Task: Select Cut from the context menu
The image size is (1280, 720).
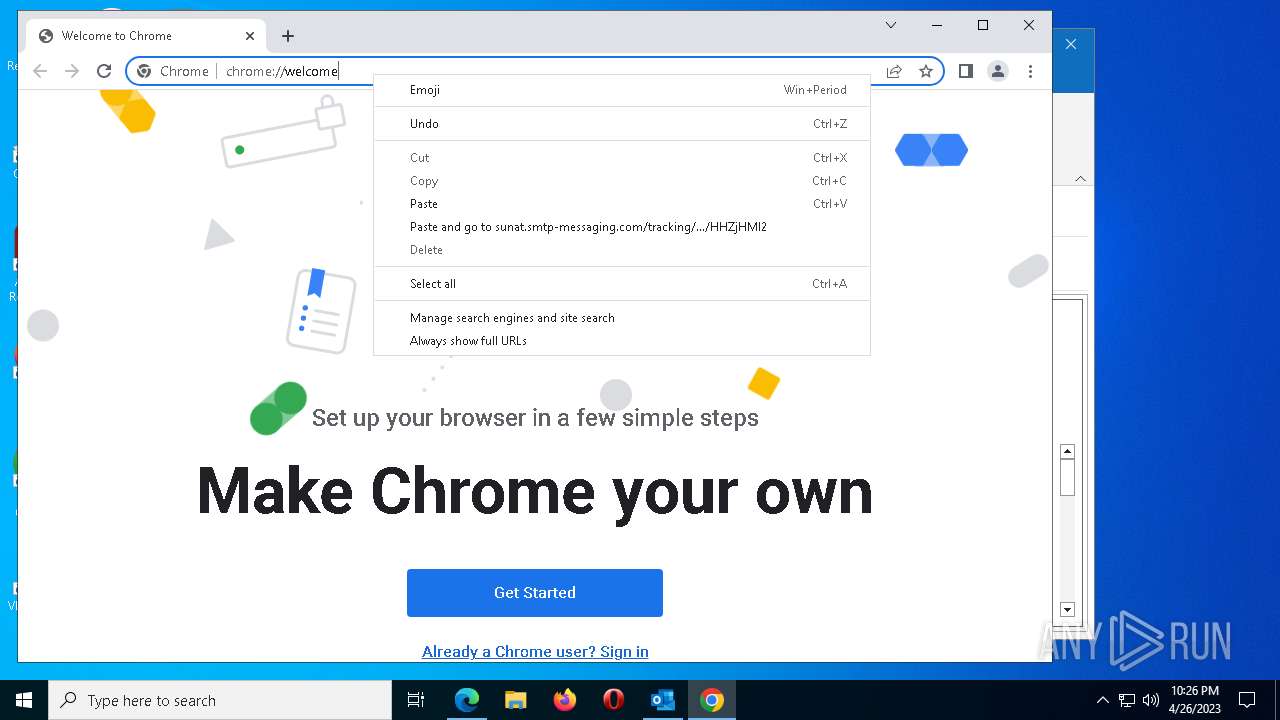Action: [x=622, y=158]
